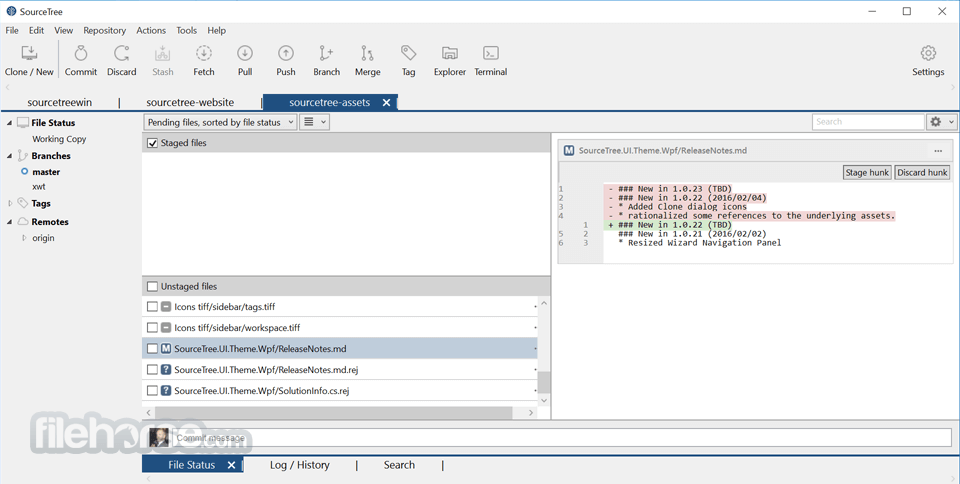Viewport: 960px width, 484px height.
Task: Collapse the File Status tree section
Action: pos(9,123)
